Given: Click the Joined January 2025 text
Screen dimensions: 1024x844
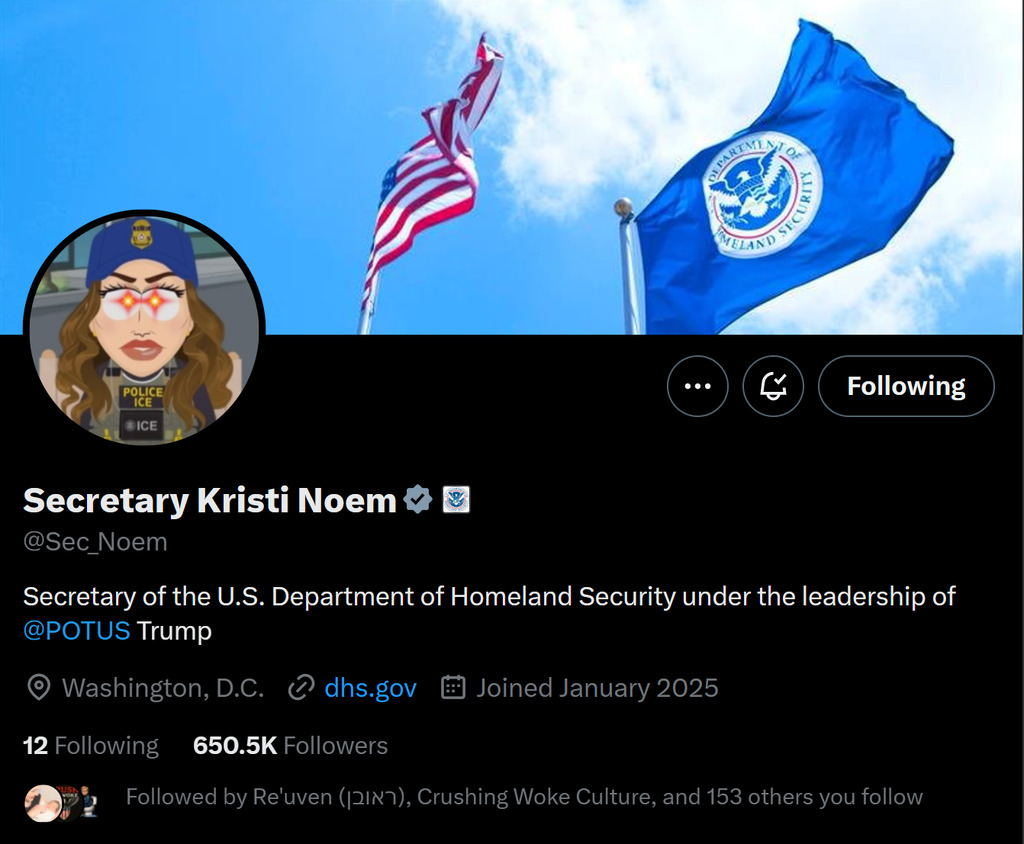Looking at the screenshot, I should (x=597, y=688).
